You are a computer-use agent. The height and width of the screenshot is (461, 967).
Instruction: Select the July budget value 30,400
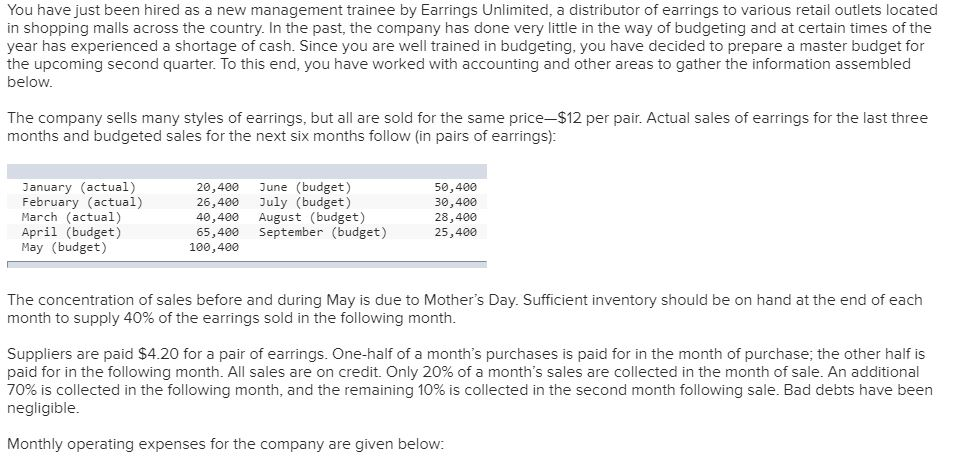pyautogui.click(x=456, y=202)
